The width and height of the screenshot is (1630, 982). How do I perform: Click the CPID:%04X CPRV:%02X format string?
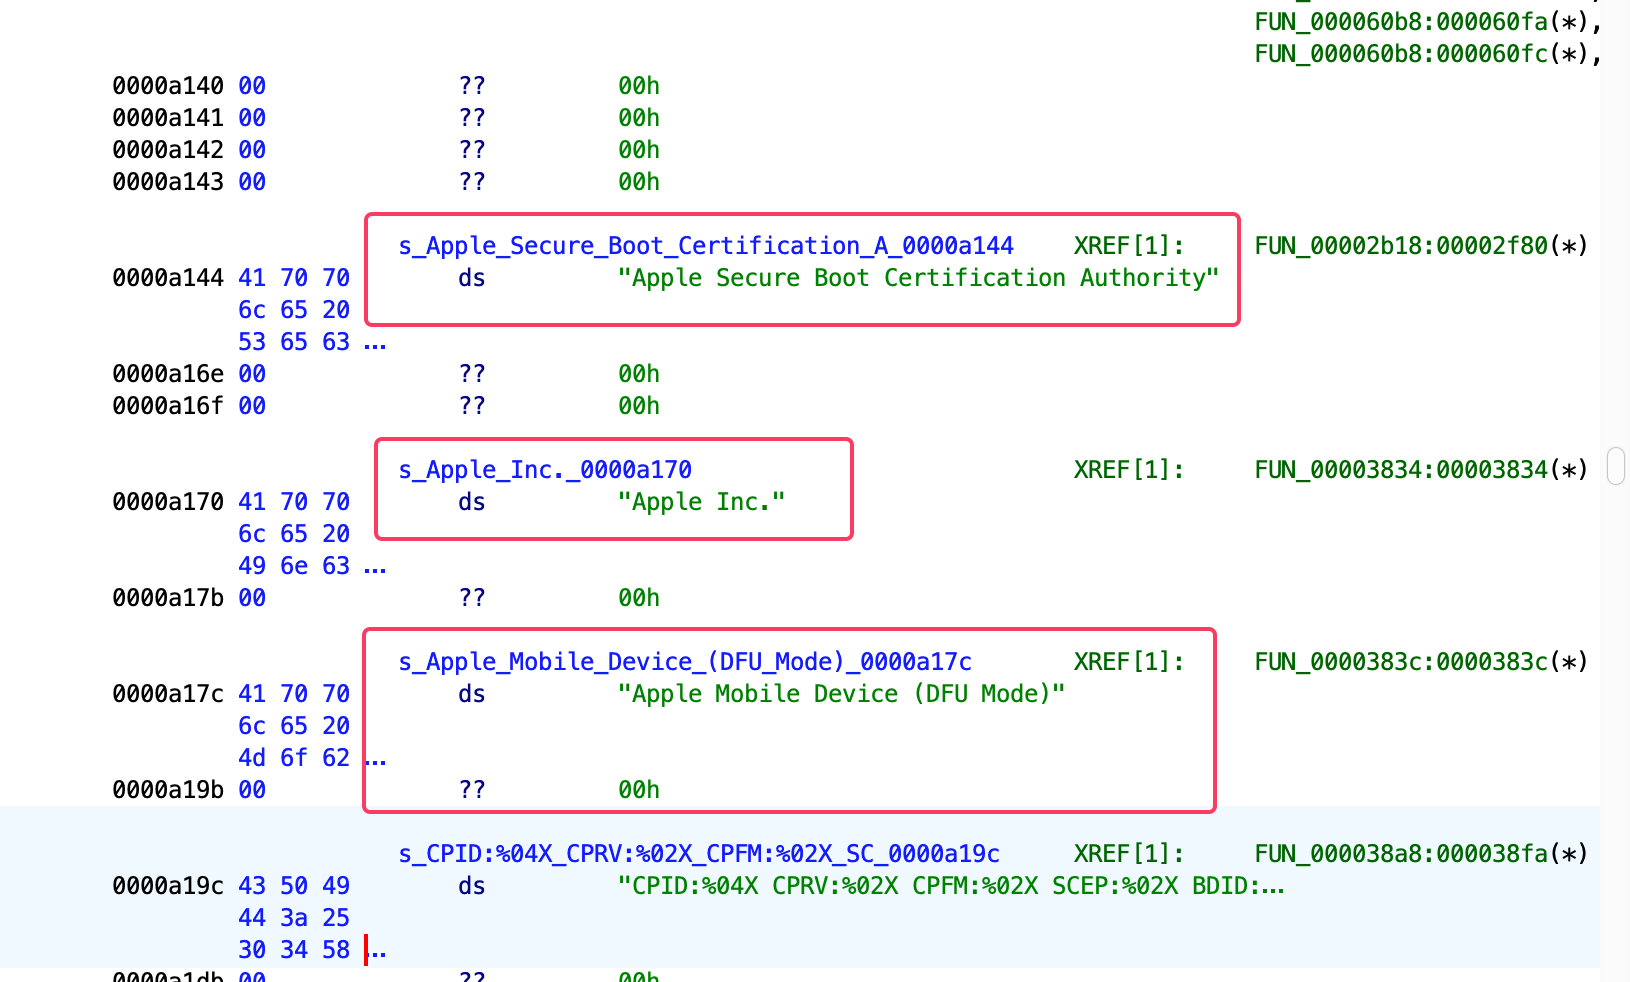click(x=950, y=886)
